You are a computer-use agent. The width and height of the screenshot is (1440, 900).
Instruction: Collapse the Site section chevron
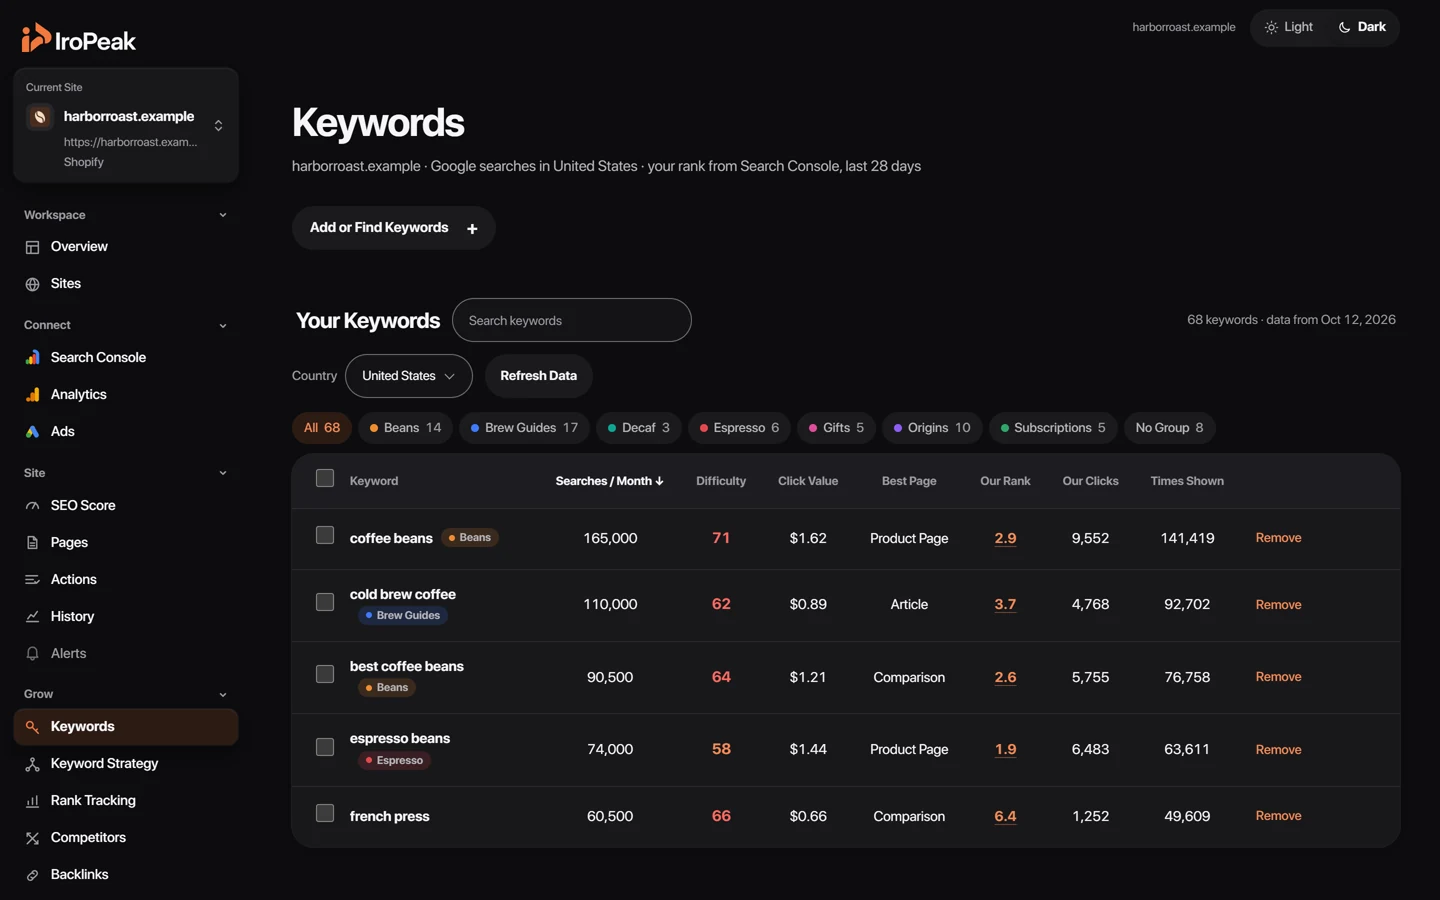223,473
